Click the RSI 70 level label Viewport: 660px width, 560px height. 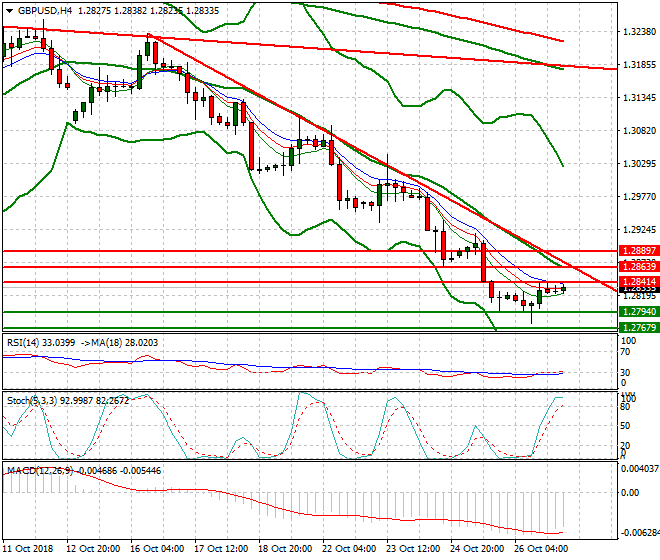pos(625,352)
